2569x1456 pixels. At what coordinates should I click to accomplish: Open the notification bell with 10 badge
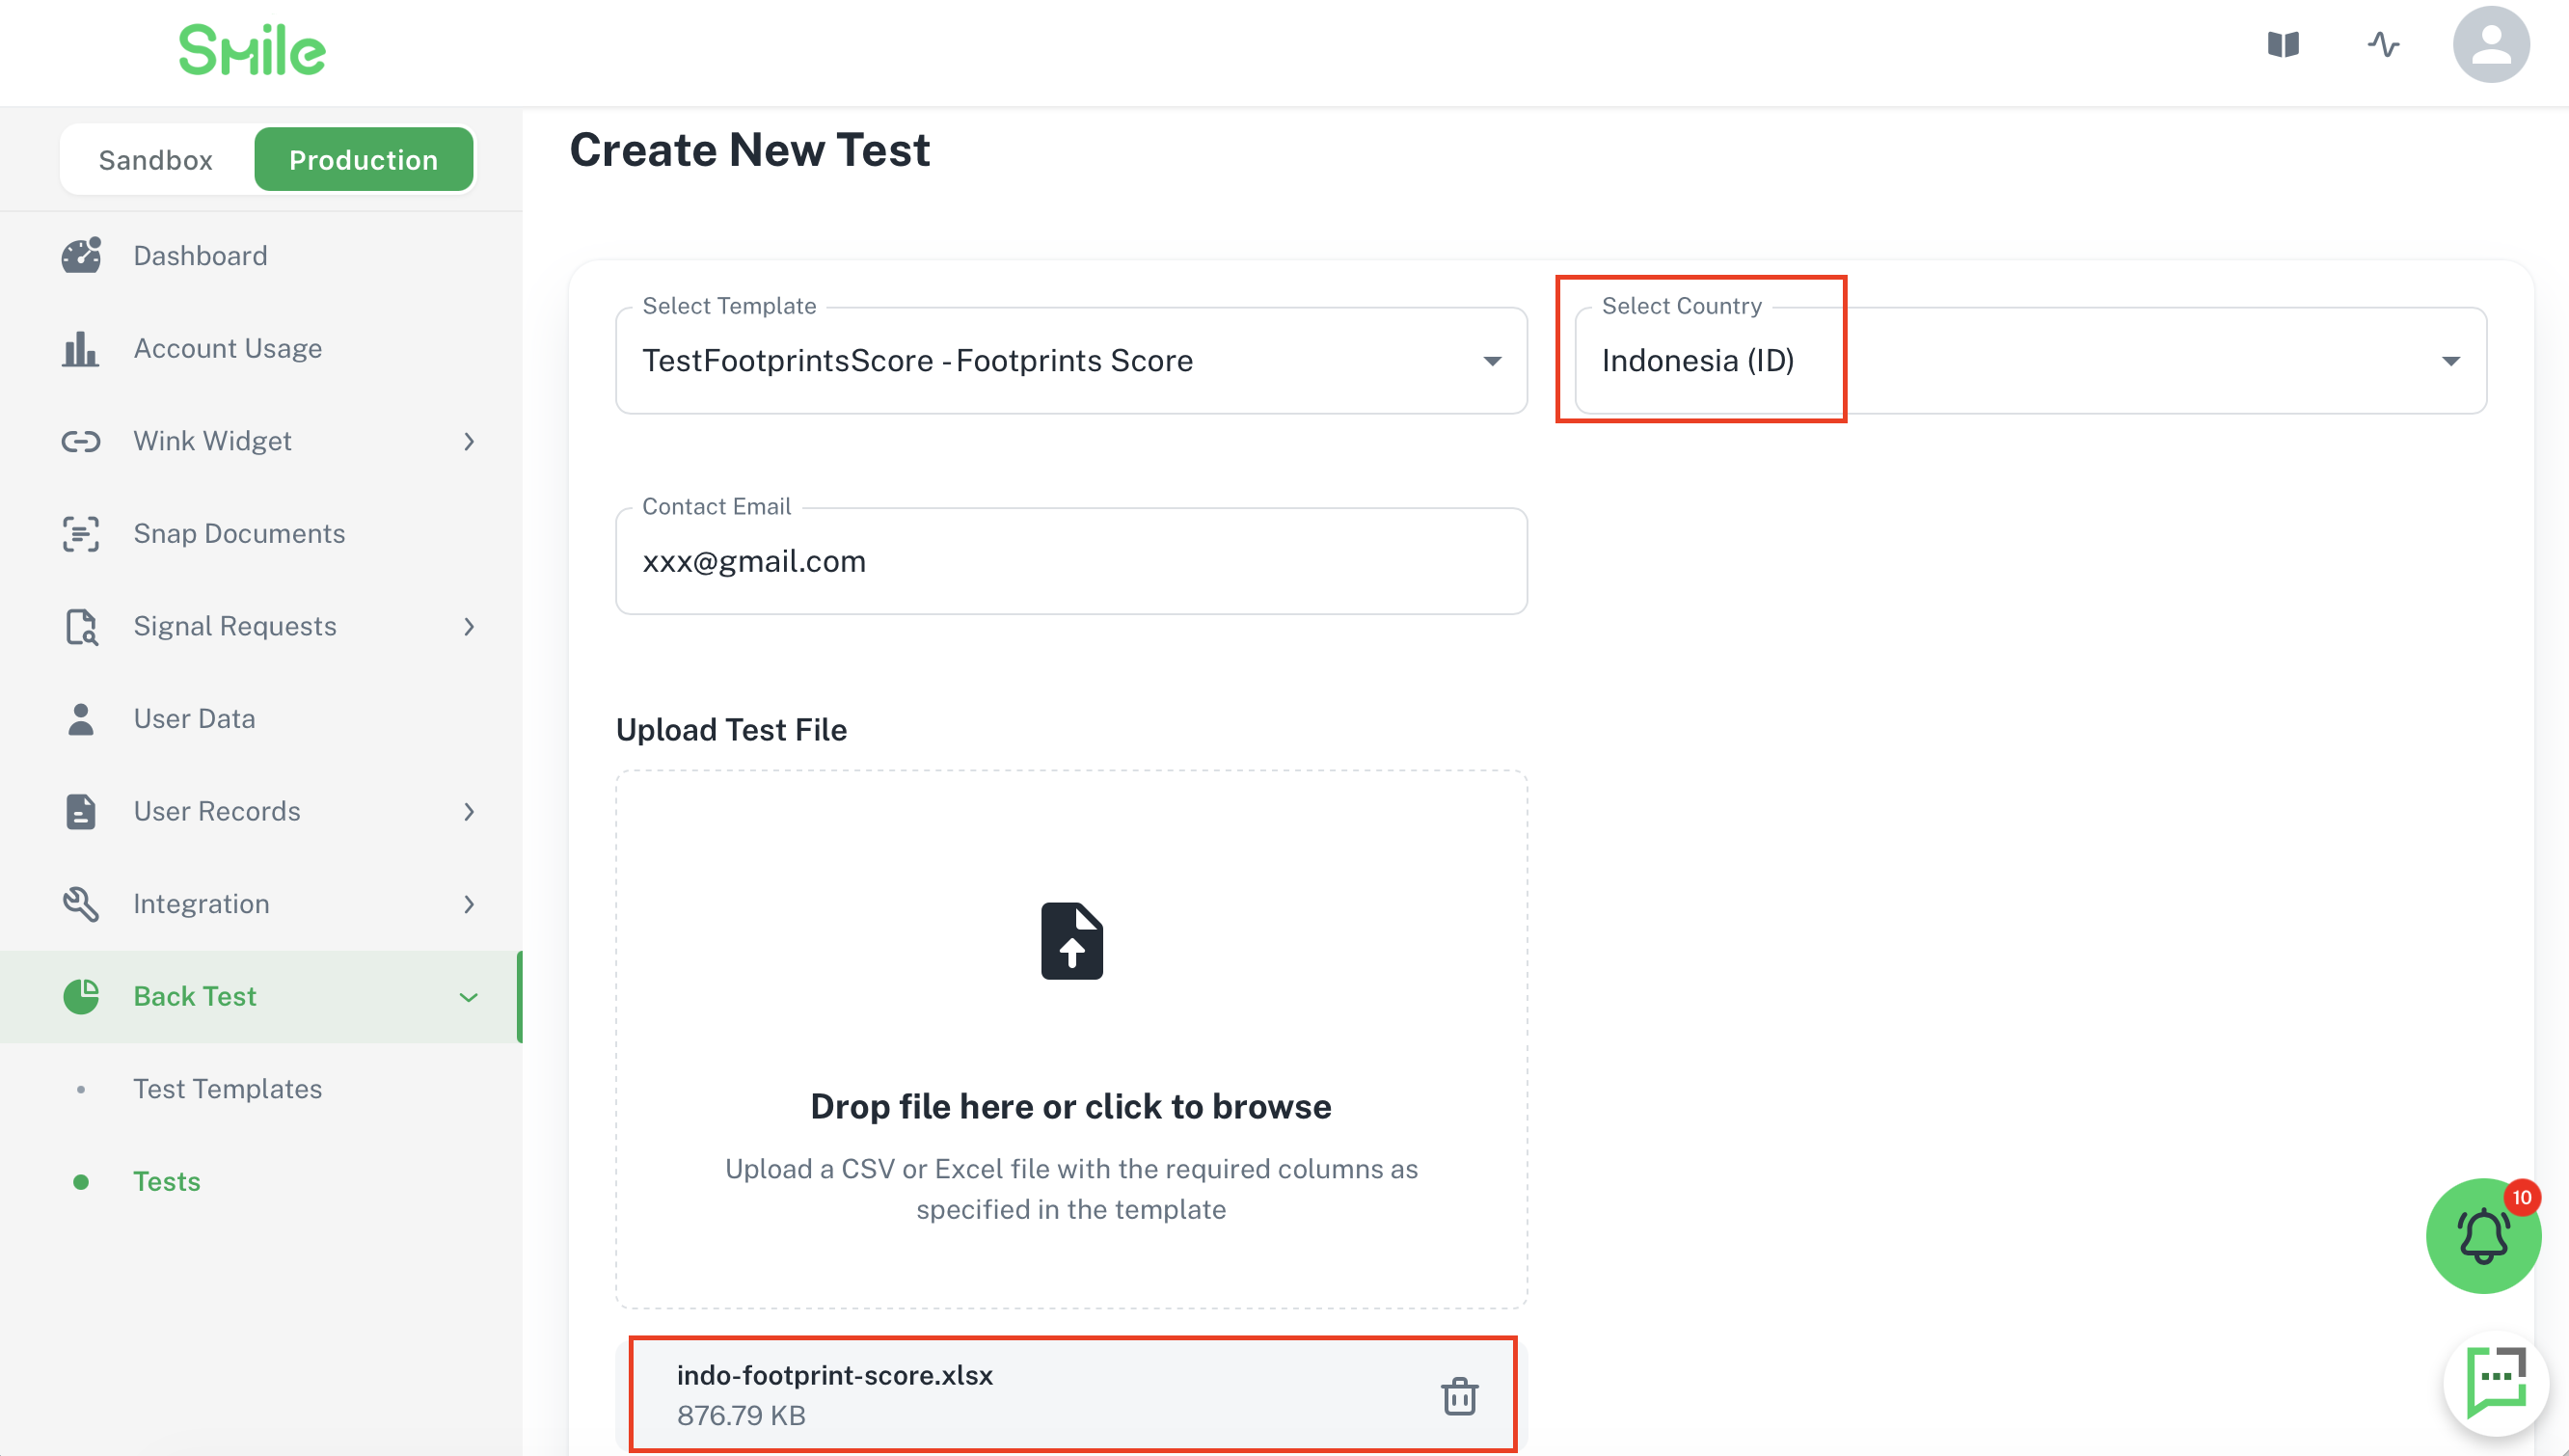coord(2483,1236)
